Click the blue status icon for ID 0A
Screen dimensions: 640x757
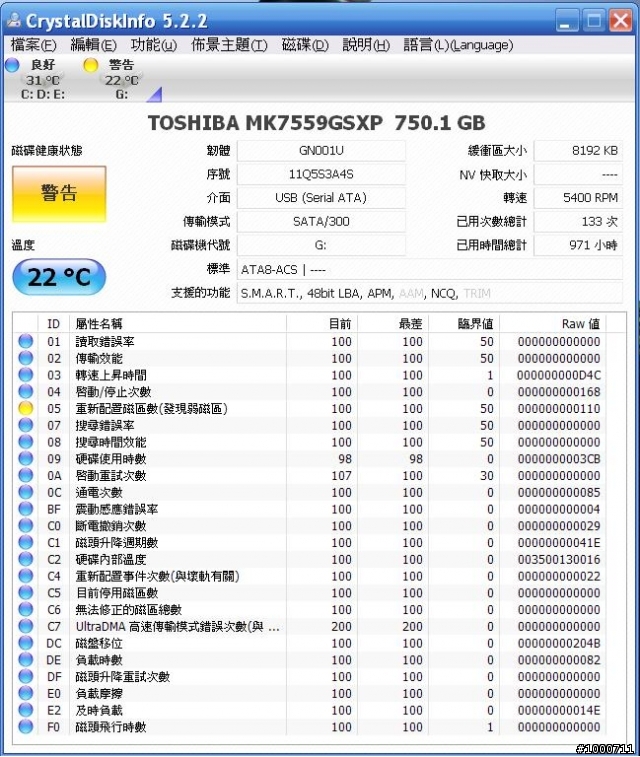pos(26,476)
